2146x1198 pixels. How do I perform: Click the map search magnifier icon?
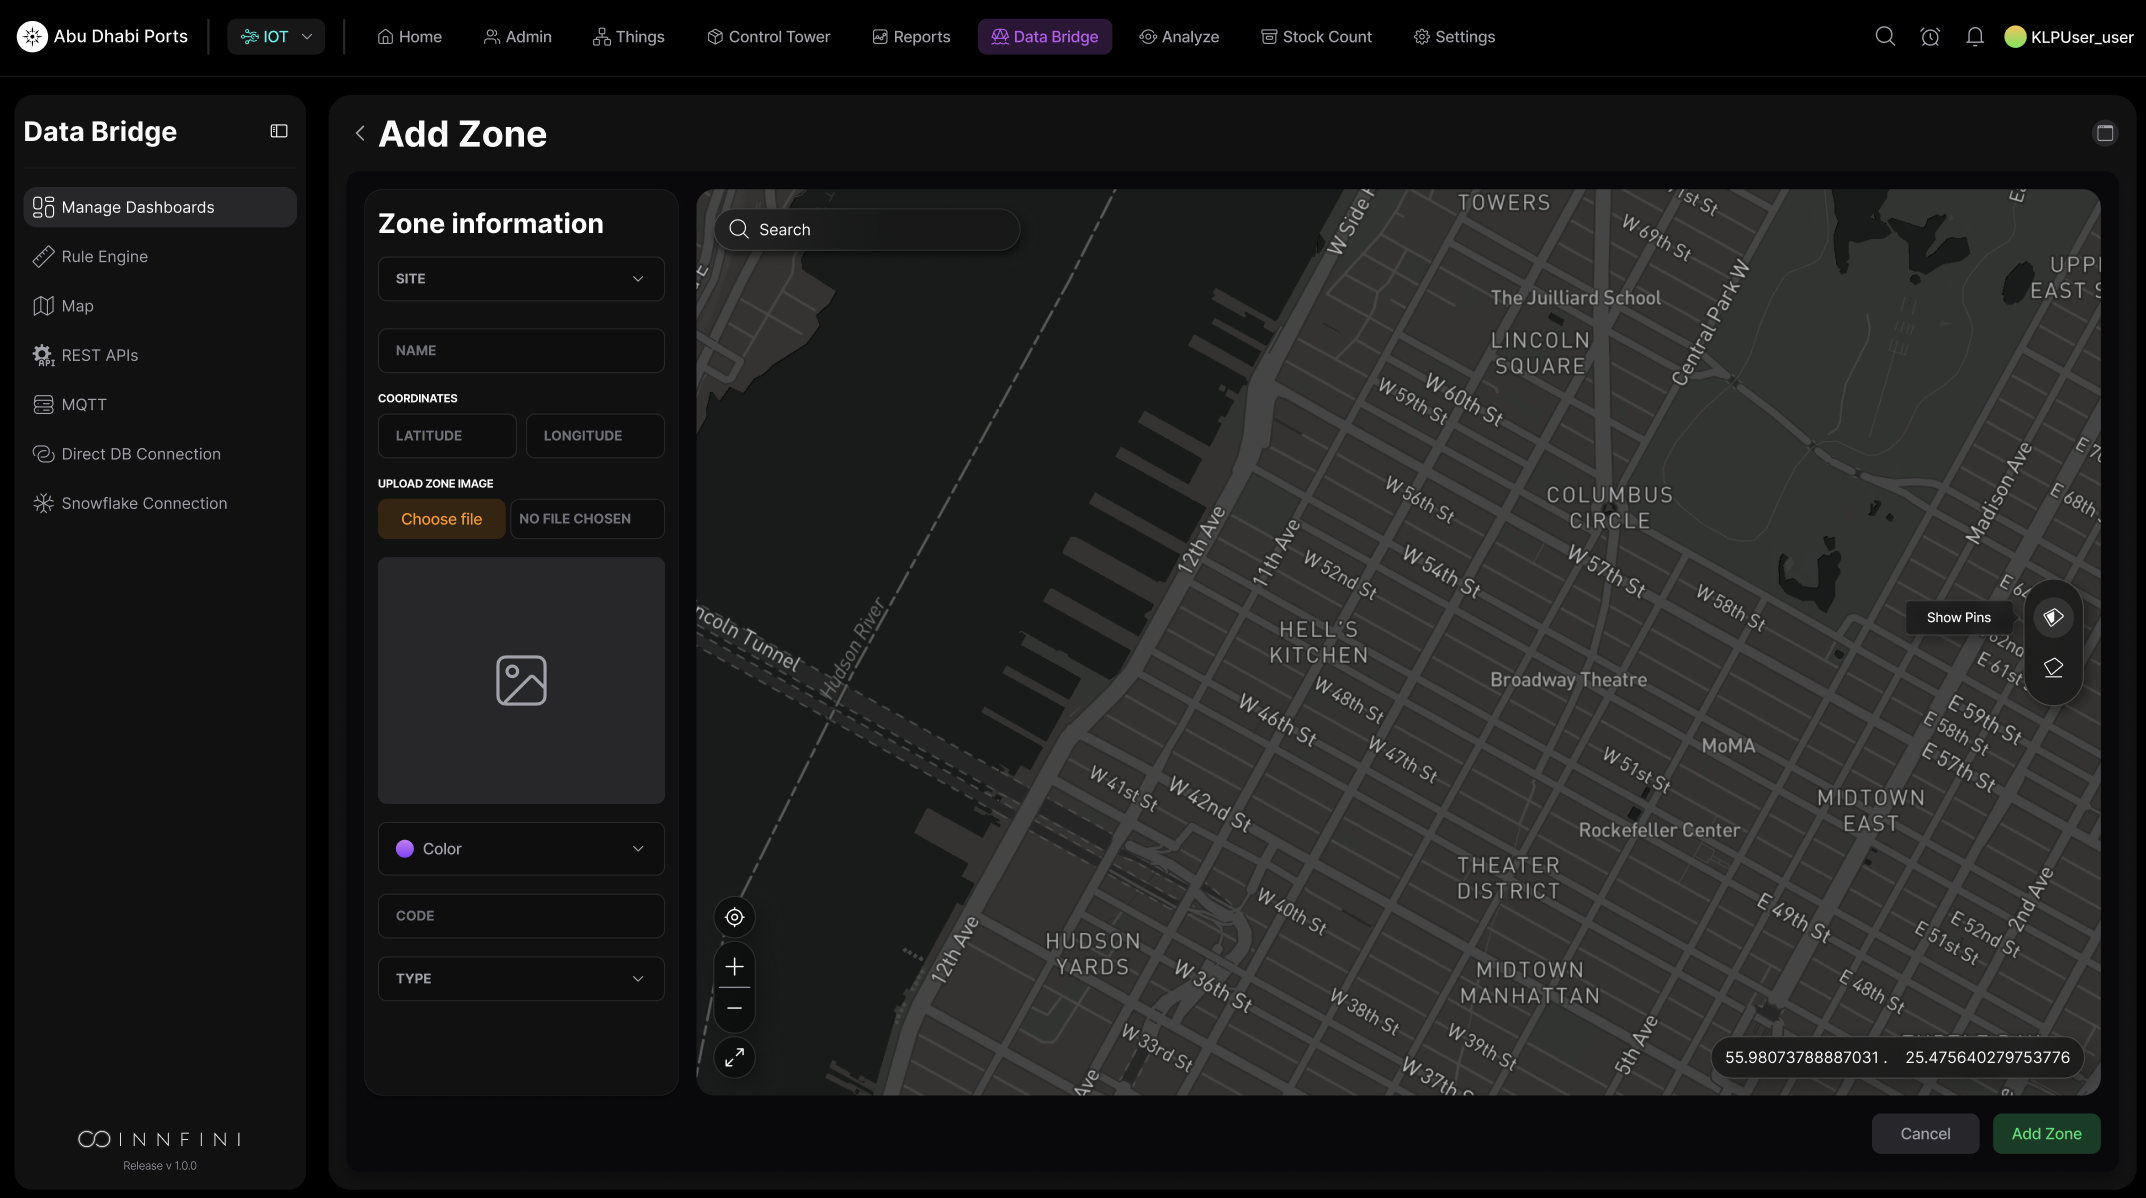point(739,230)
